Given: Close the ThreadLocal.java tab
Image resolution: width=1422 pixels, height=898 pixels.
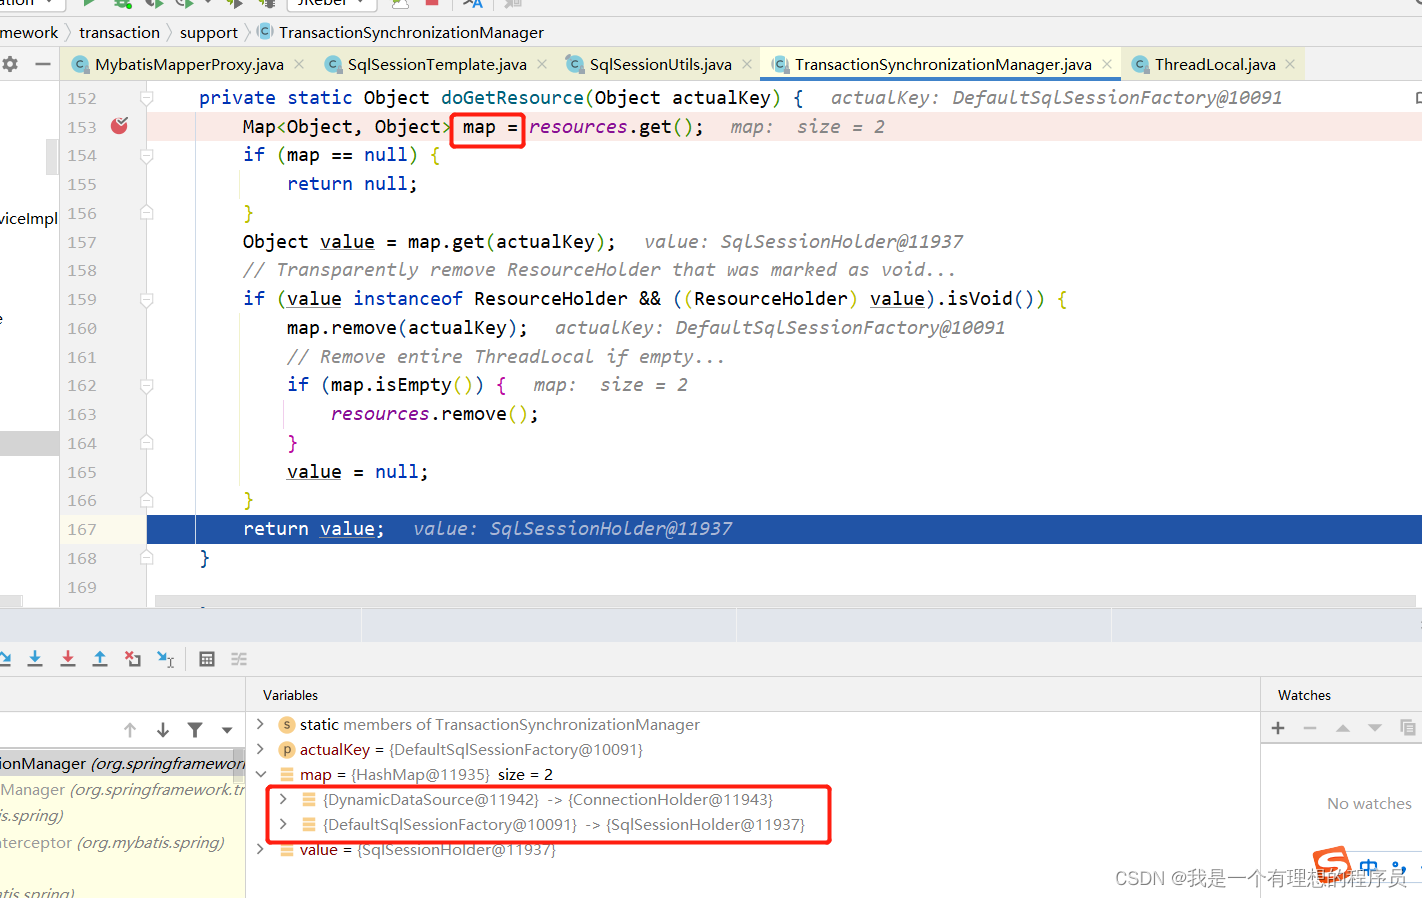Looking at the screenshot, I should 1290,64.
